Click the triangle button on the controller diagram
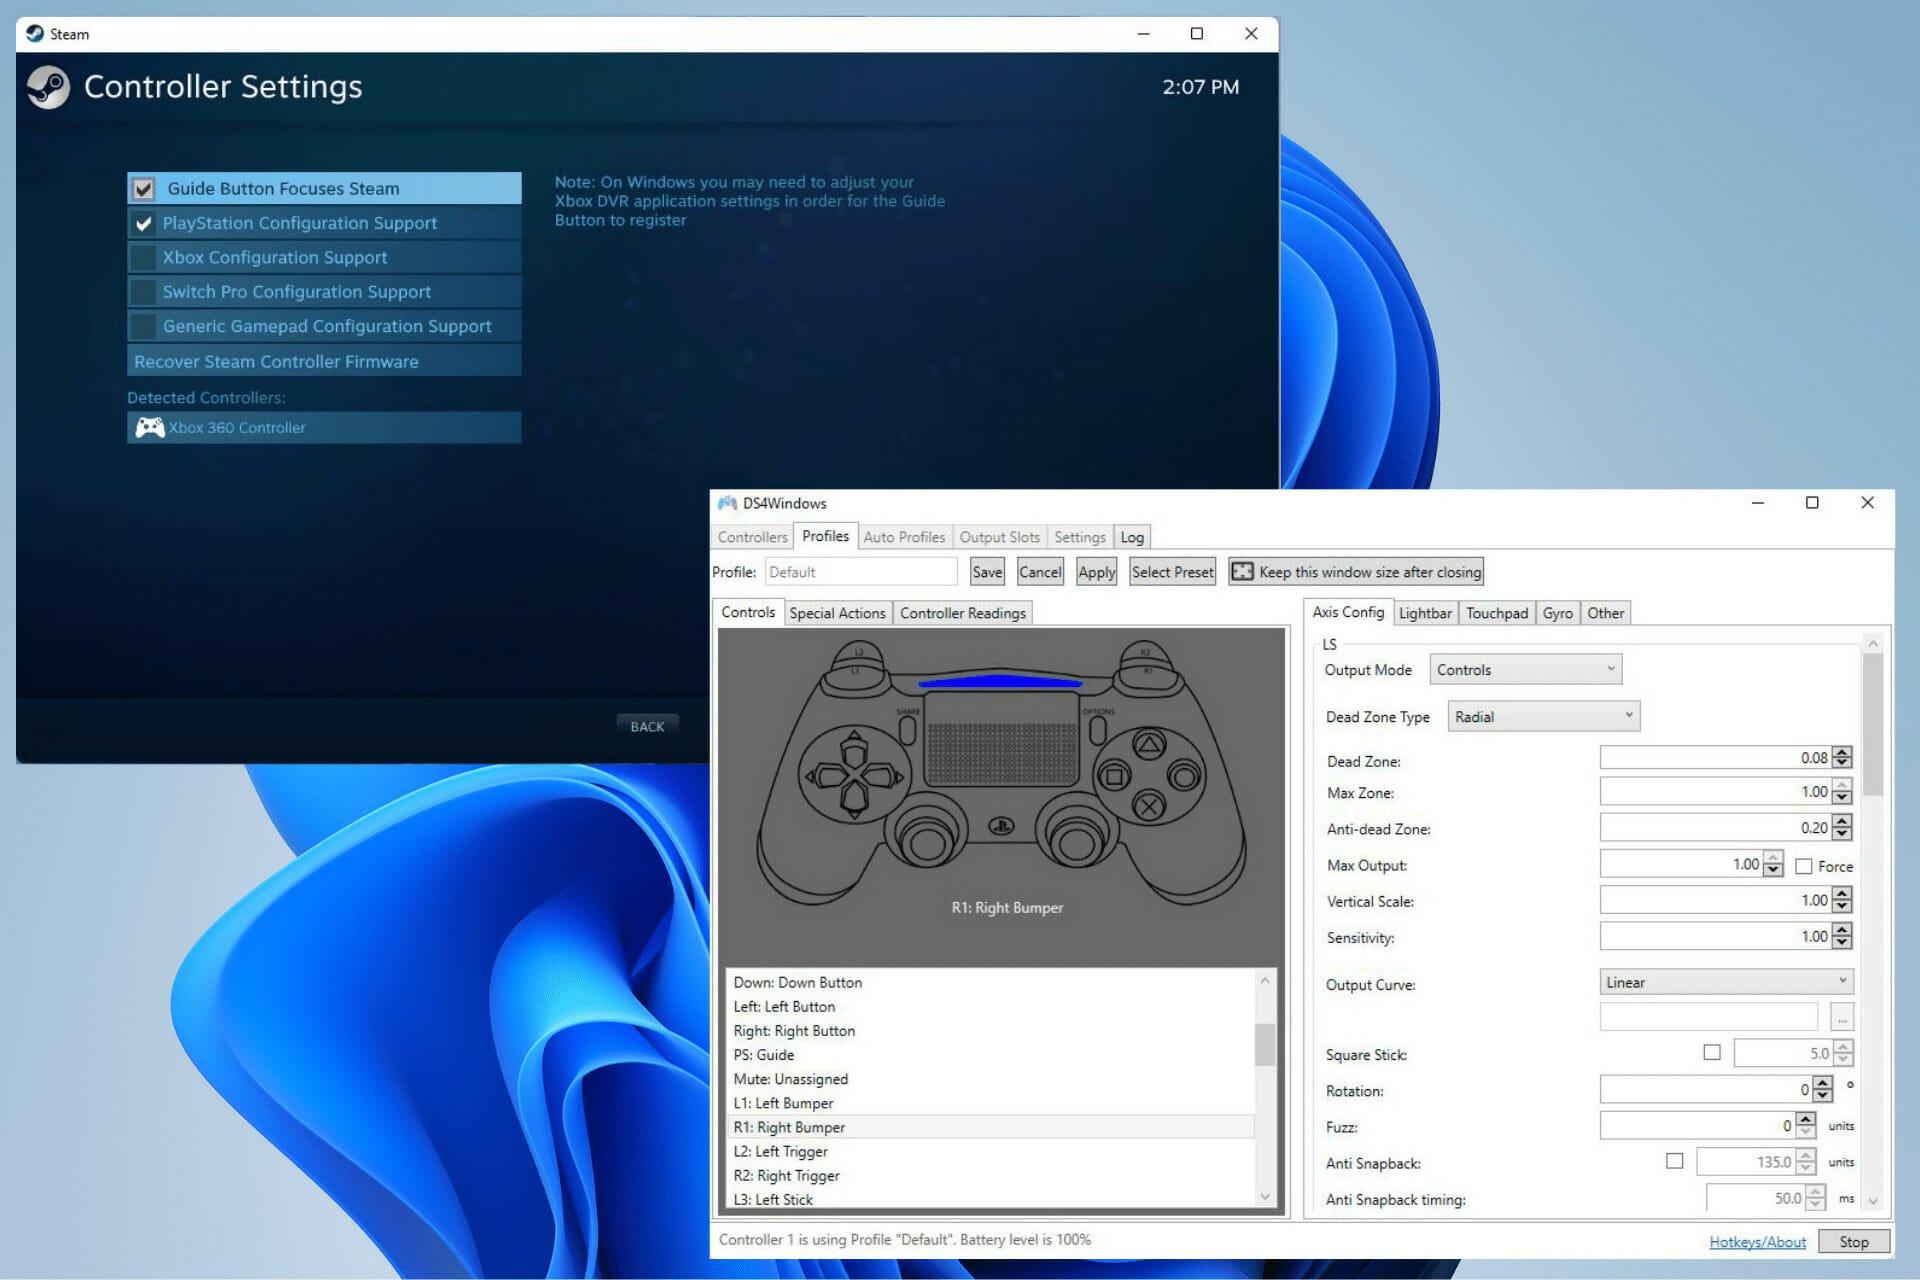The width and height of the screenshot is (1920, 1280). pyautogui.click(x=1149, y=744)
